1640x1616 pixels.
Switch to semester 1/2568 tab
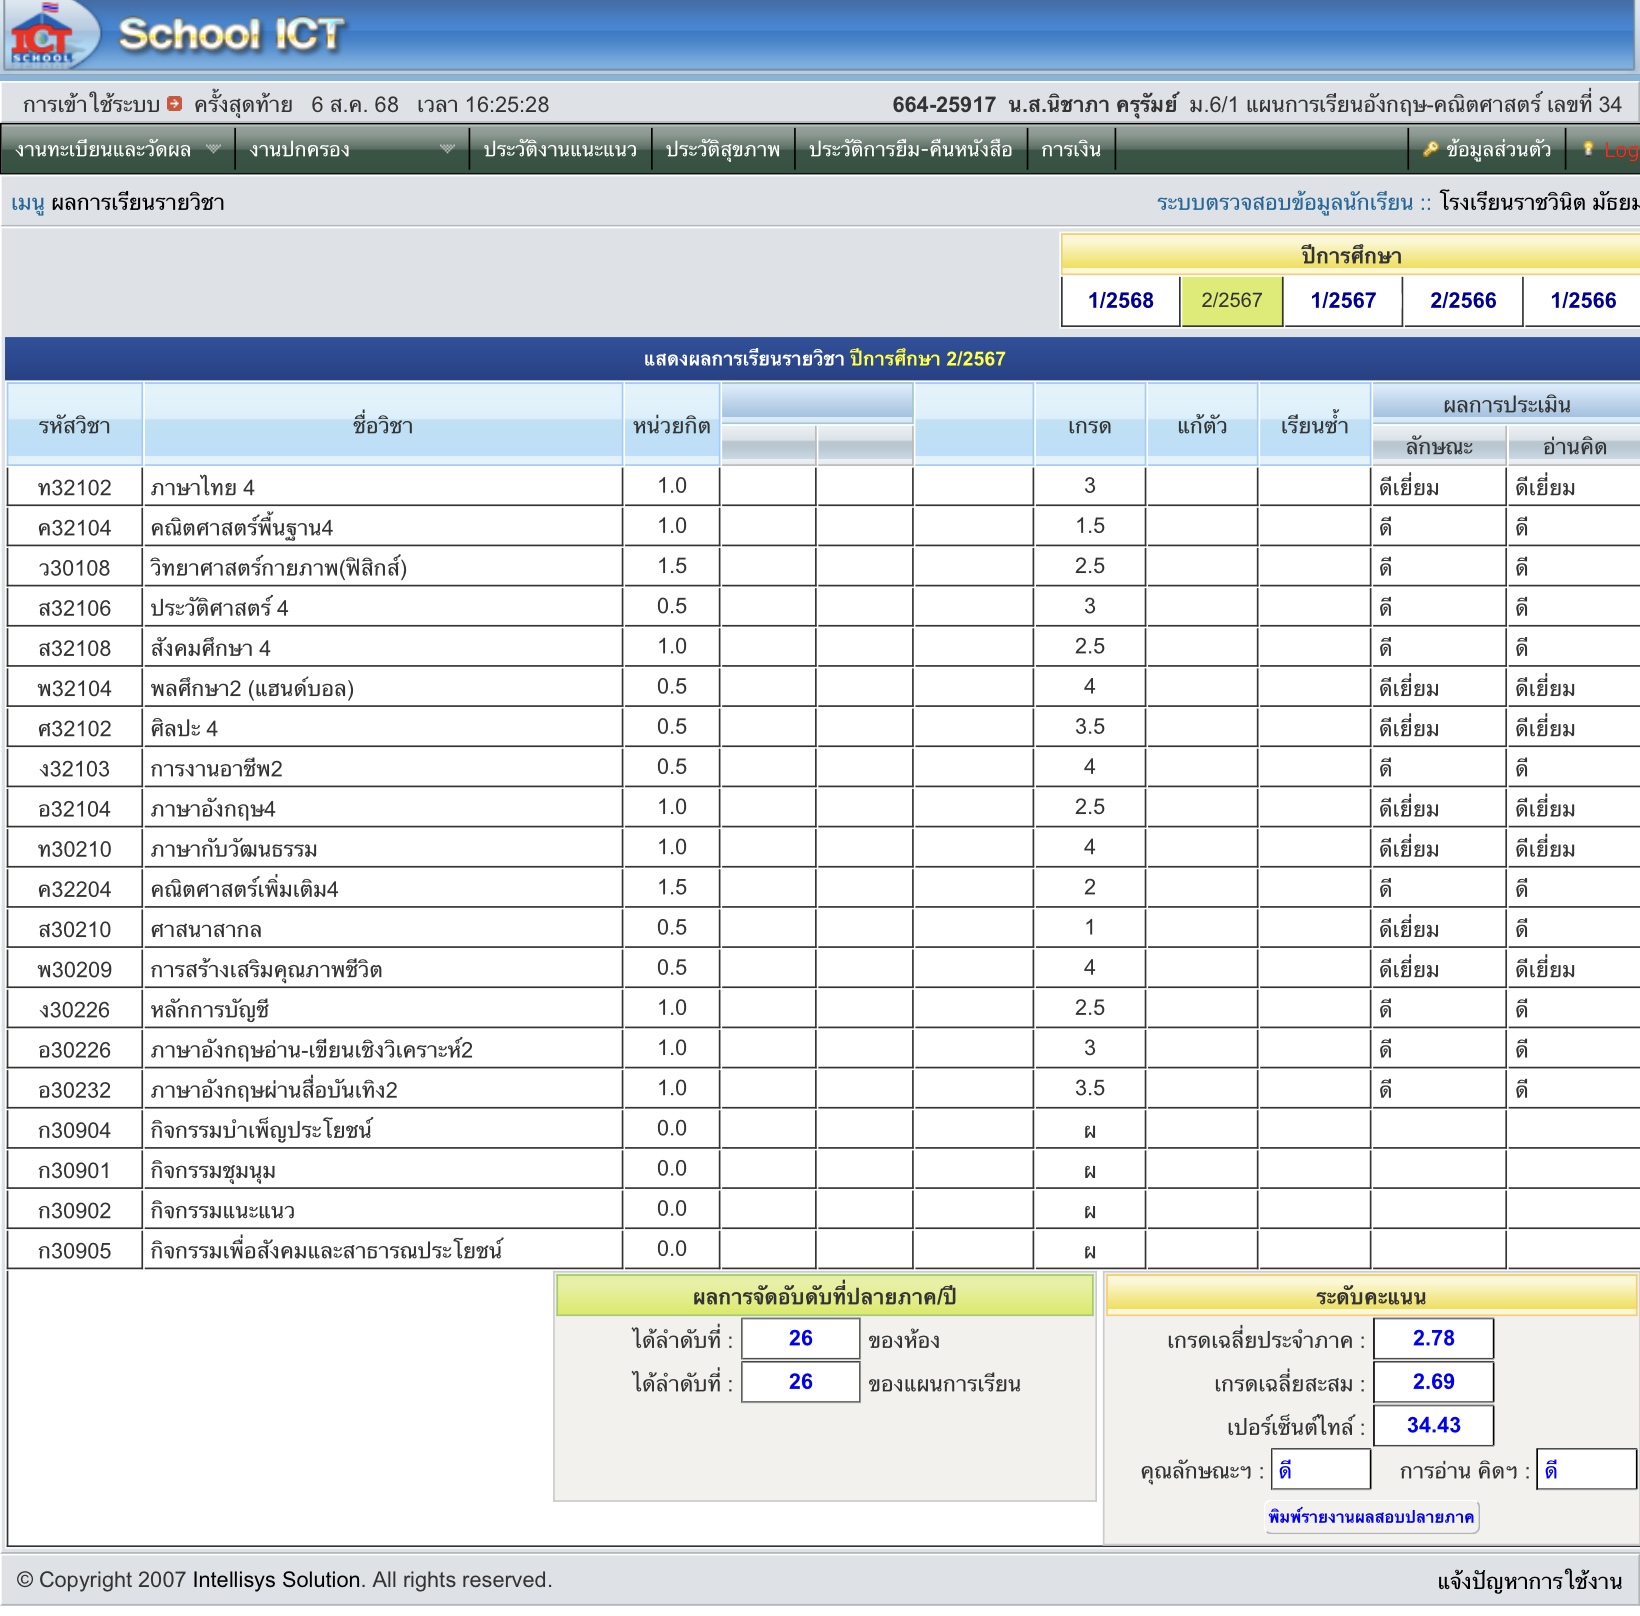(1120, 301)
